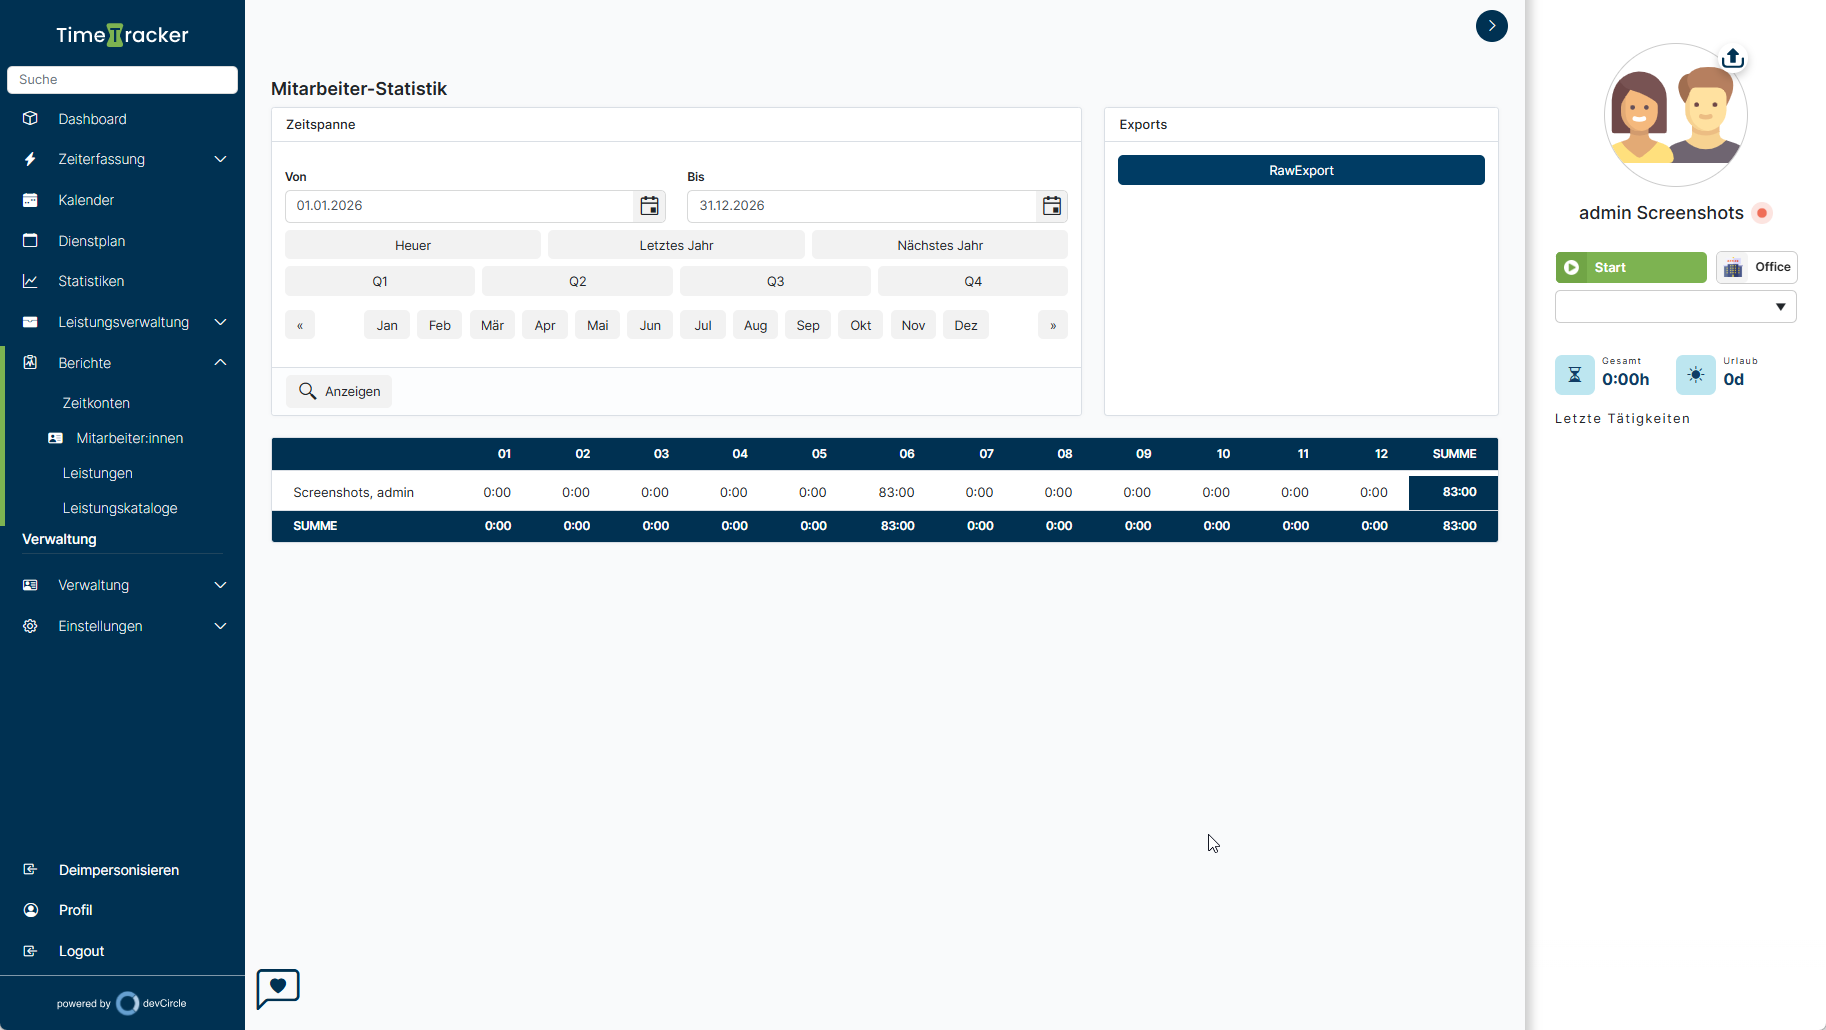
Task: Select the Heuer timespan button
Action: tap(413, 245)
